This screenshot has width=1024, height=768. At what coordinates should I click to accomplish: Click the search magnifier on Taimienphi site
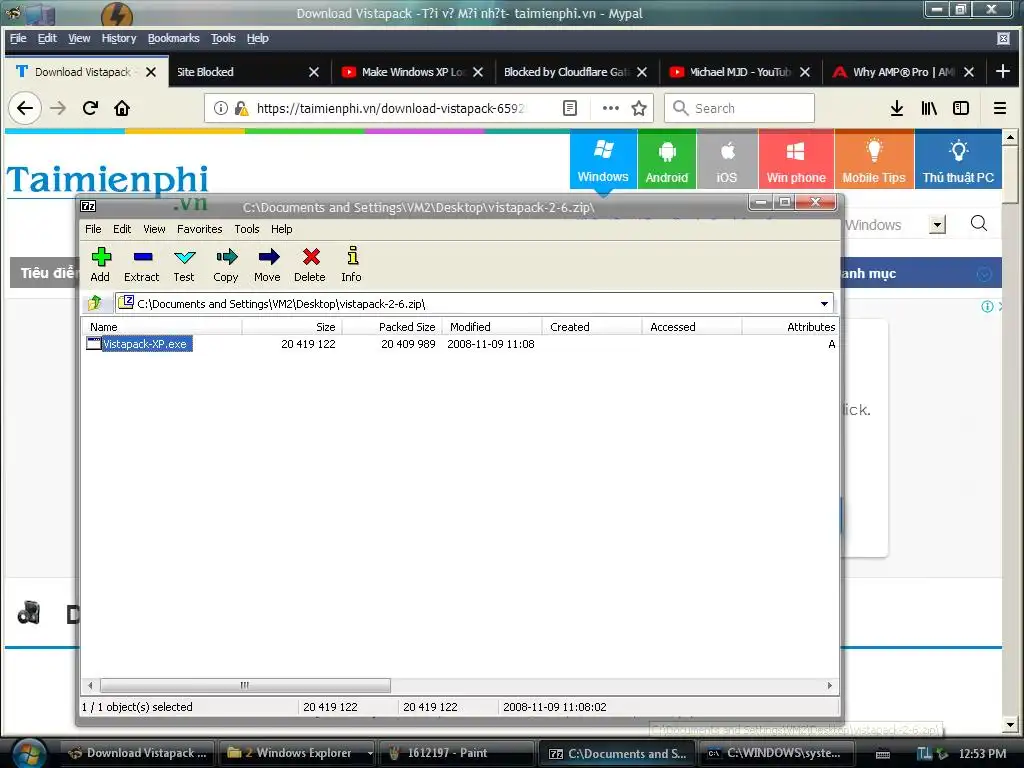[x=979, y=223]
